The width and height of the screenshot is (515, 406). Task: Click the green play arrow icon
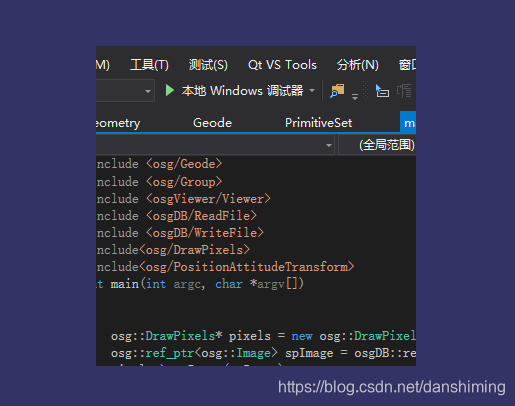pyautogui.click(x=170, y=90)
